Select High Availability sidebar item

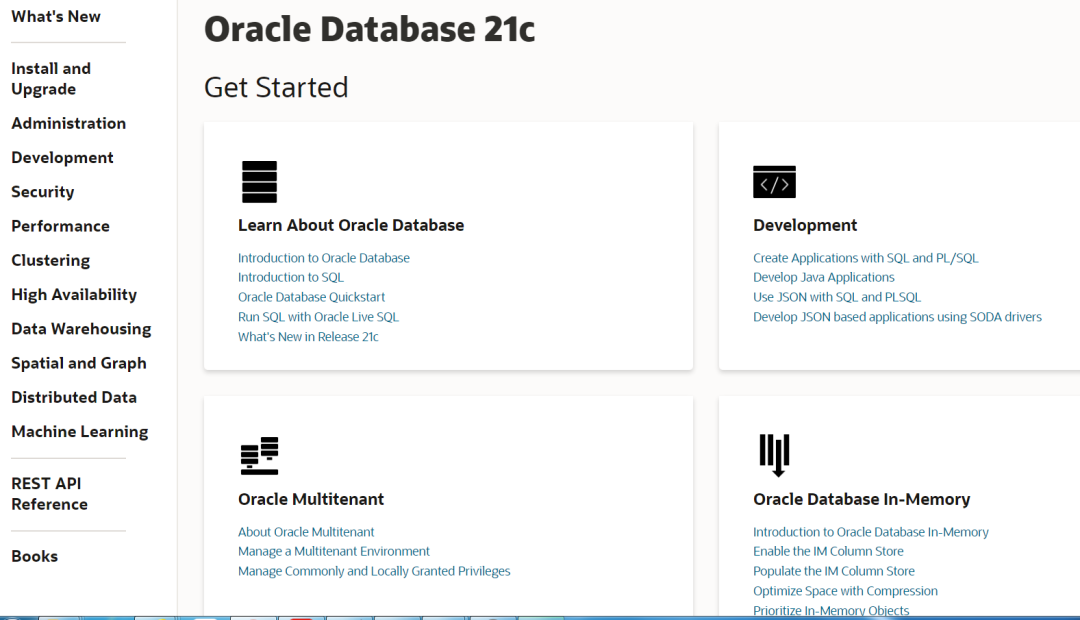point(74,295)
